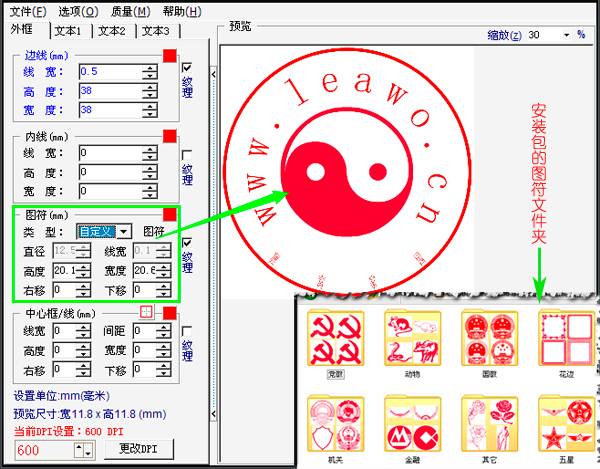Click the 边线 red color swatch
Image resolution: width=600 pixels, height=469 pixels.
[x=170, y=55]
